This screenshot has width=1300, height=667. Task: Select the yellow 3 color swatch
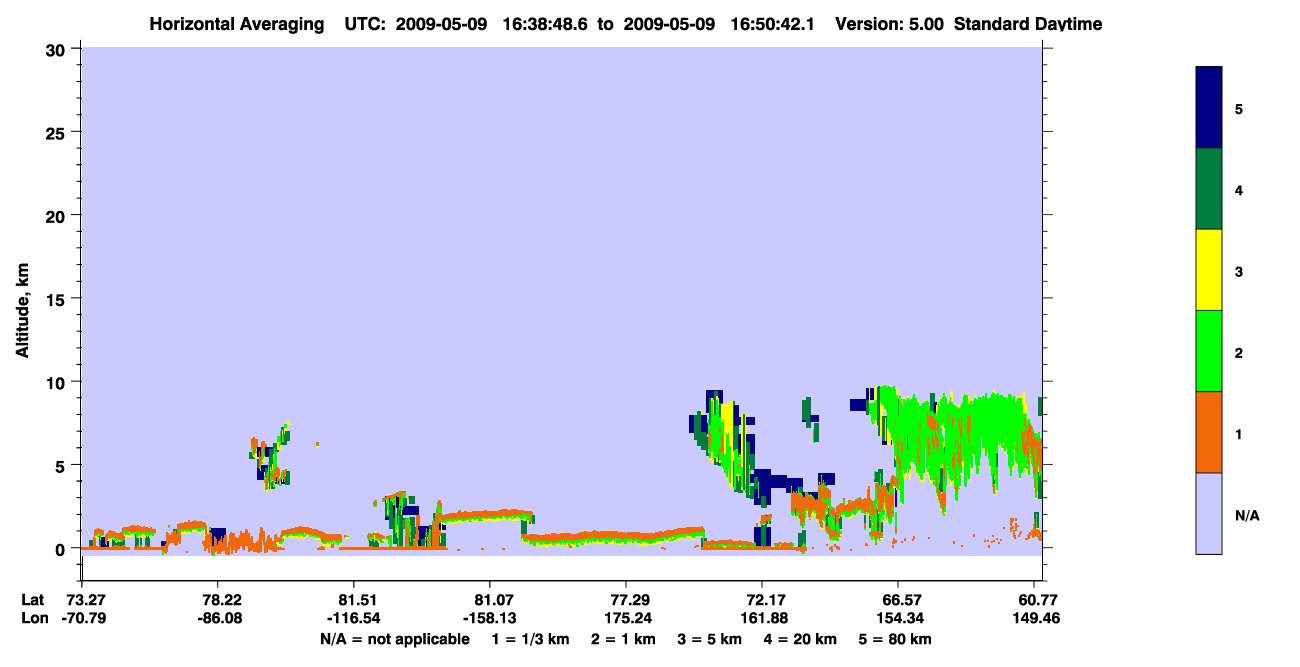1209,270
